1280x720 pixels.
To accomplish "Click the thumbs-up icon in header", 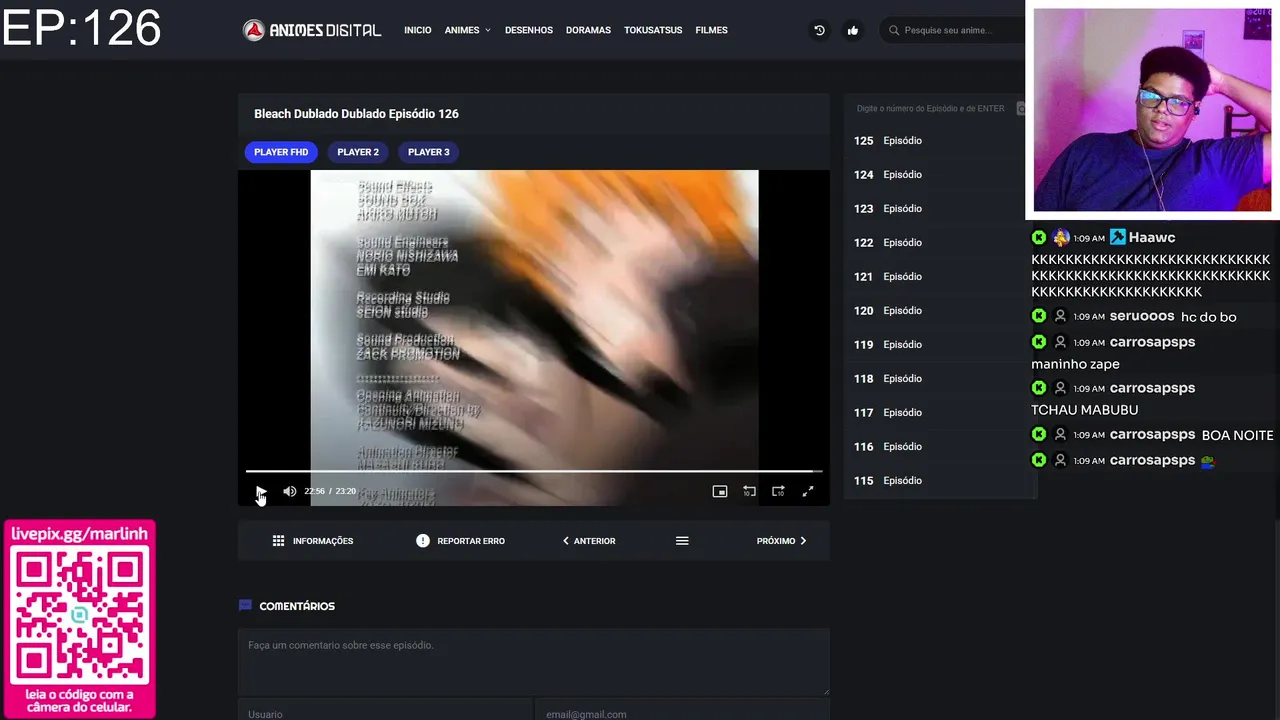I will point(852,30).
